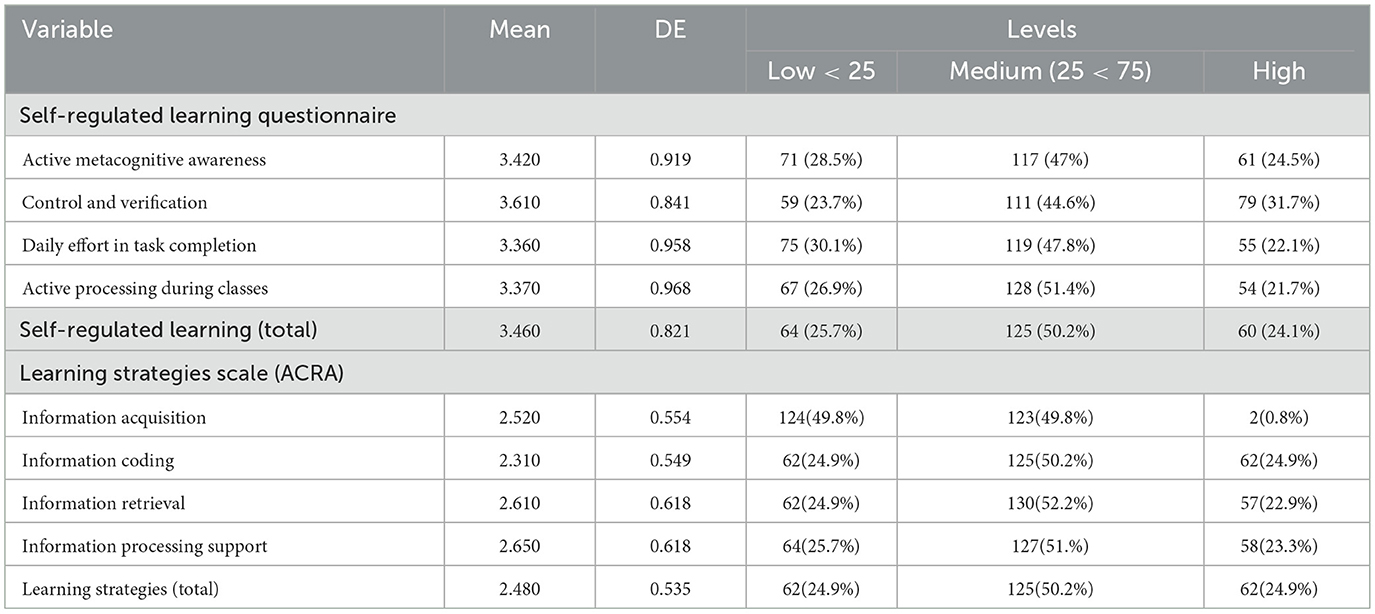Click the Information retrieval row label
Screen dimensions: 1375x614
click(105, 504)
